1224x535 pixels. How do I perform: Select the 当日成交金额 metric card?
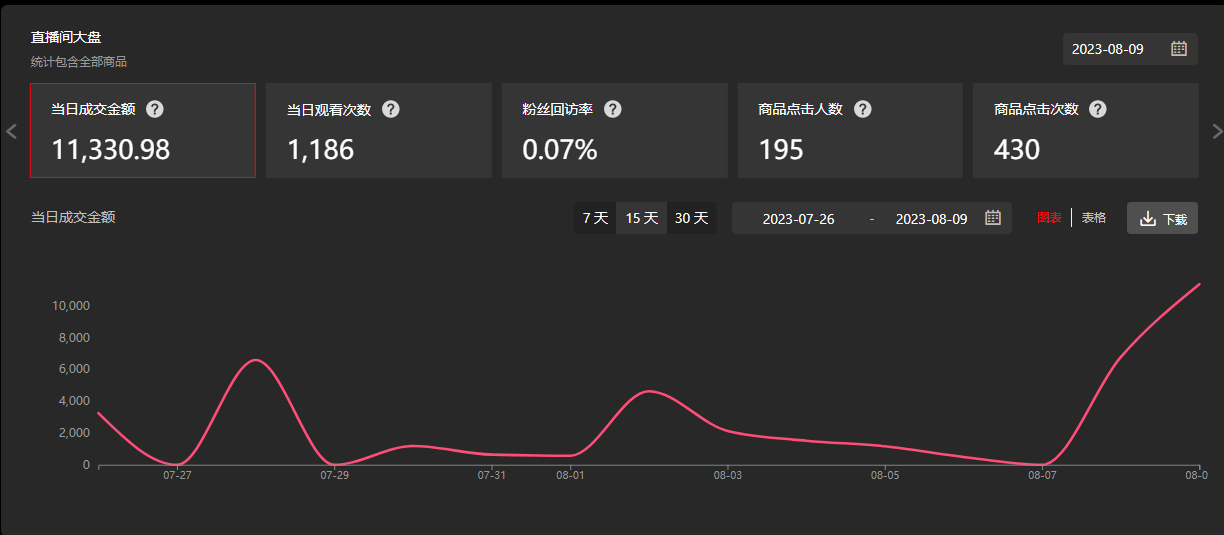[143, 131]
